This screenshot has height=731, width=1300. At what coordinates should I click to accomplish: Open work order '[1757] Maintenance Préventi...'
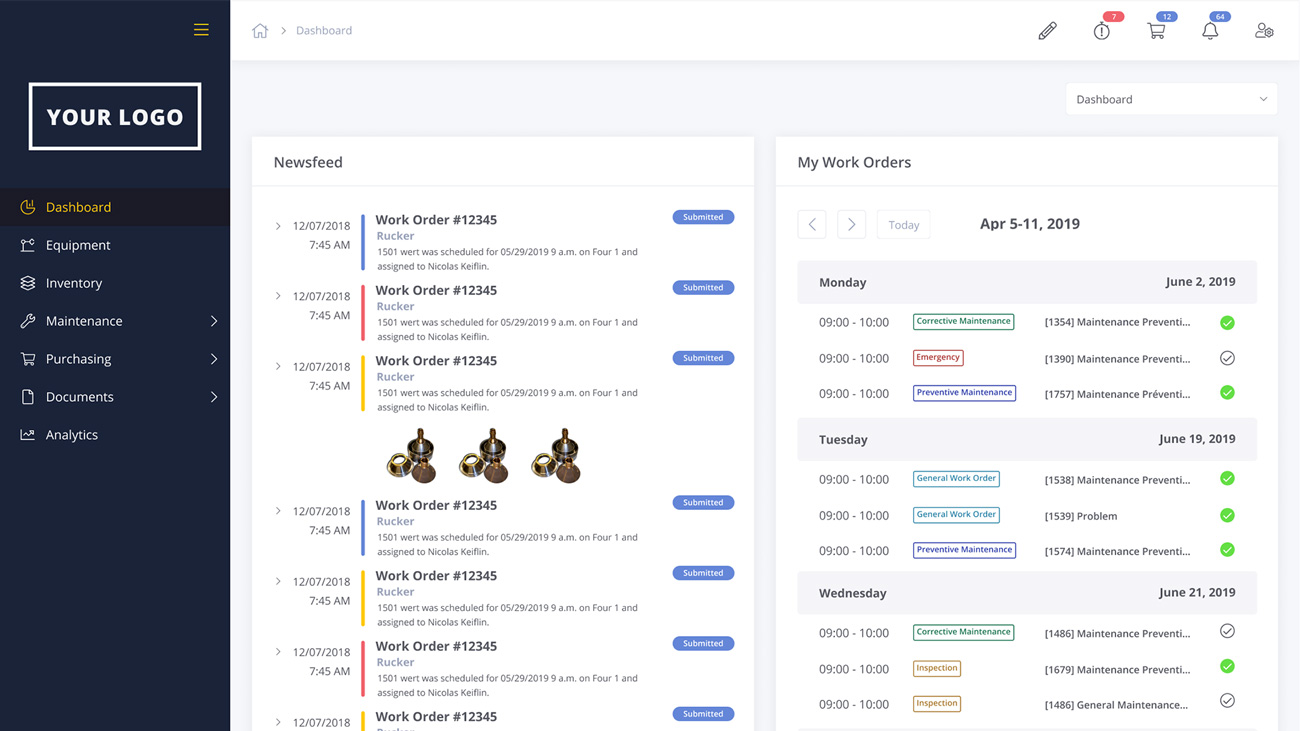tap(1117, 394)
